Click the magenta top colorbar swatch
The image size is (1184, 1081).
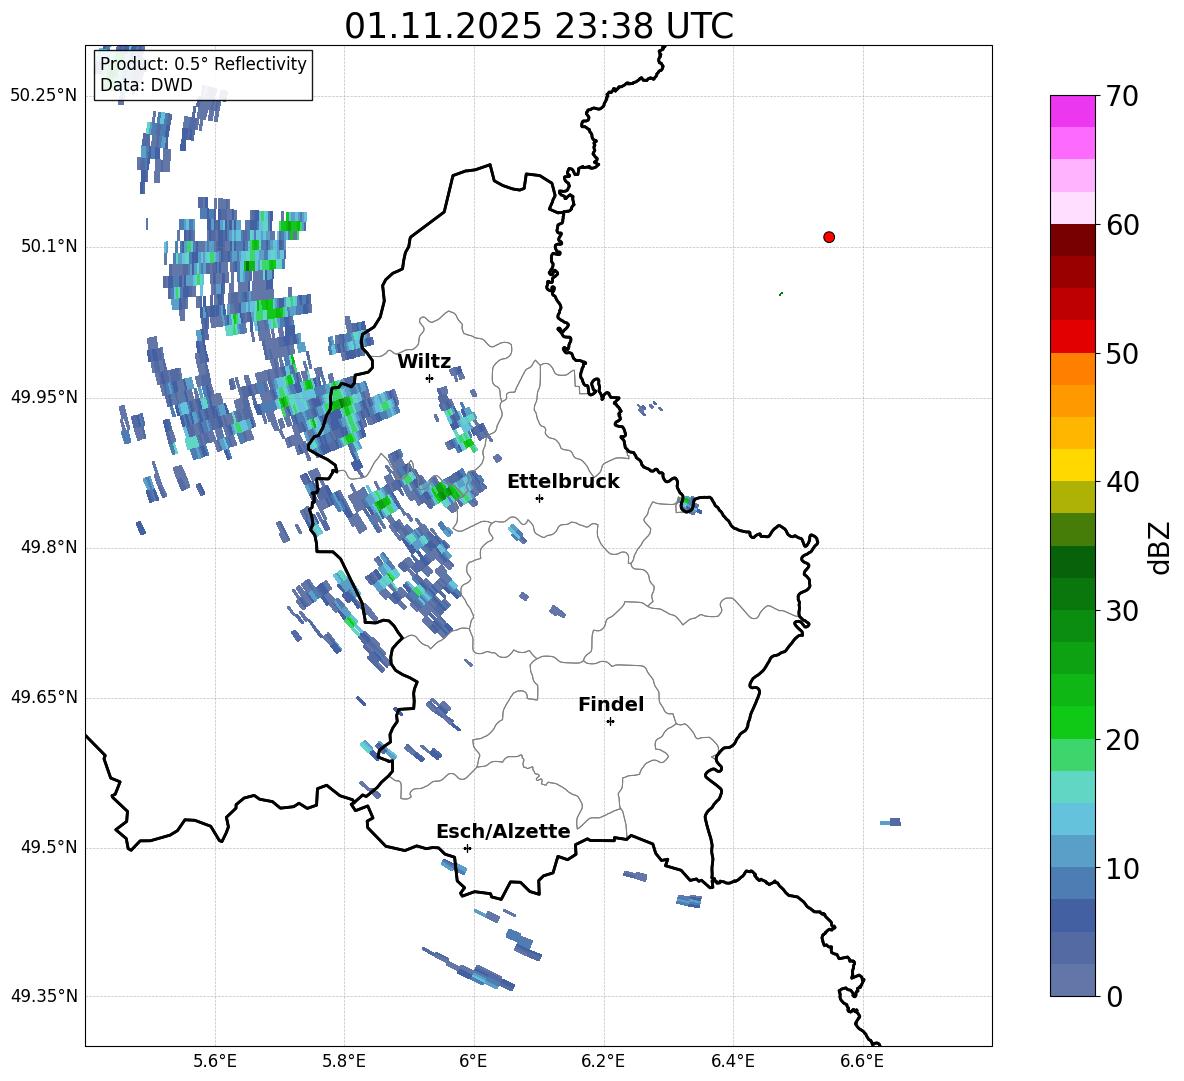tap(1072, 111)
